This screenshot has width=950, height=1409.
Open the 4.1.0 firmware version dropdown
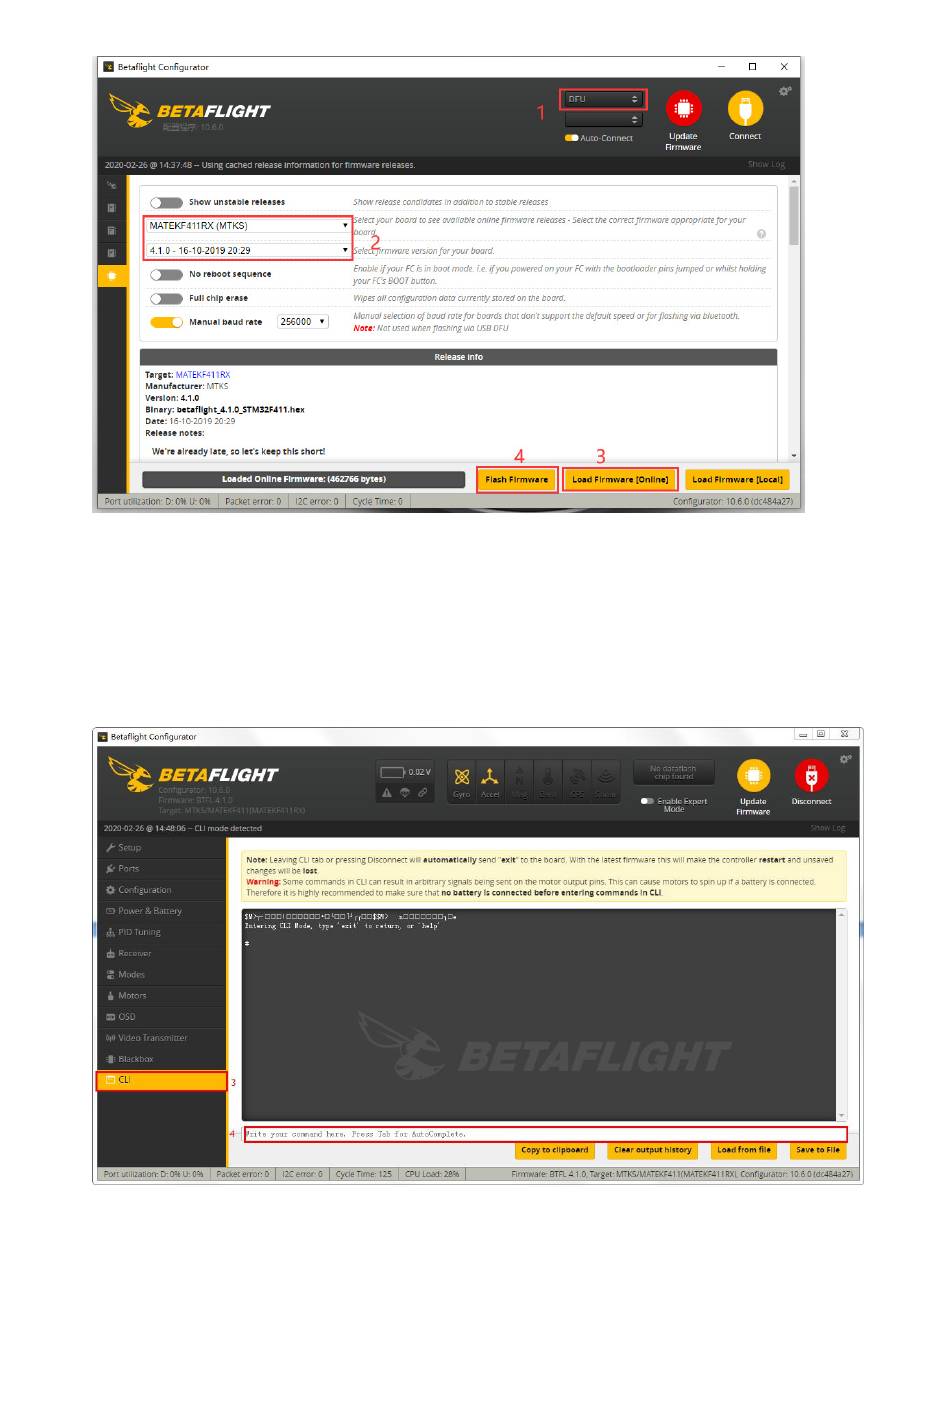(x=248, y=251)
